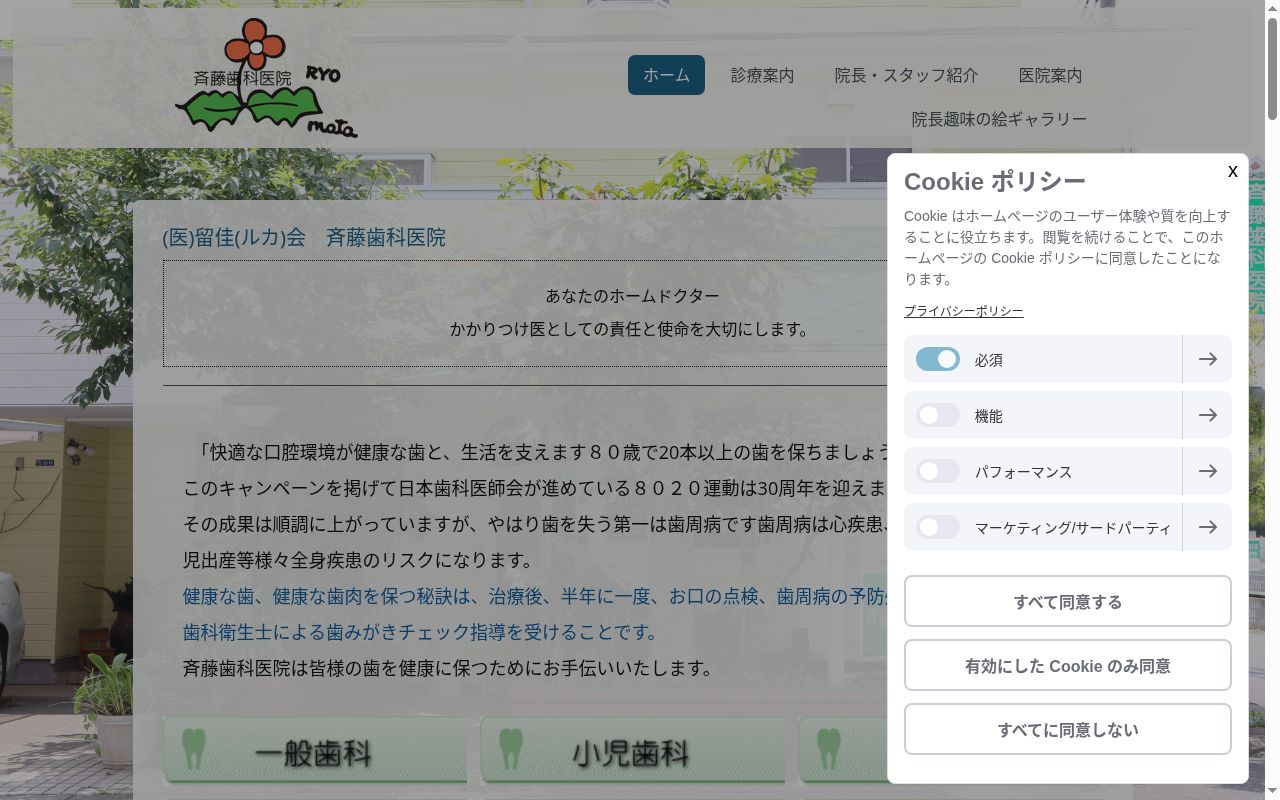Select 医院案内 in navigation
The image size is (1280, 800).
tap(1050, 75)
